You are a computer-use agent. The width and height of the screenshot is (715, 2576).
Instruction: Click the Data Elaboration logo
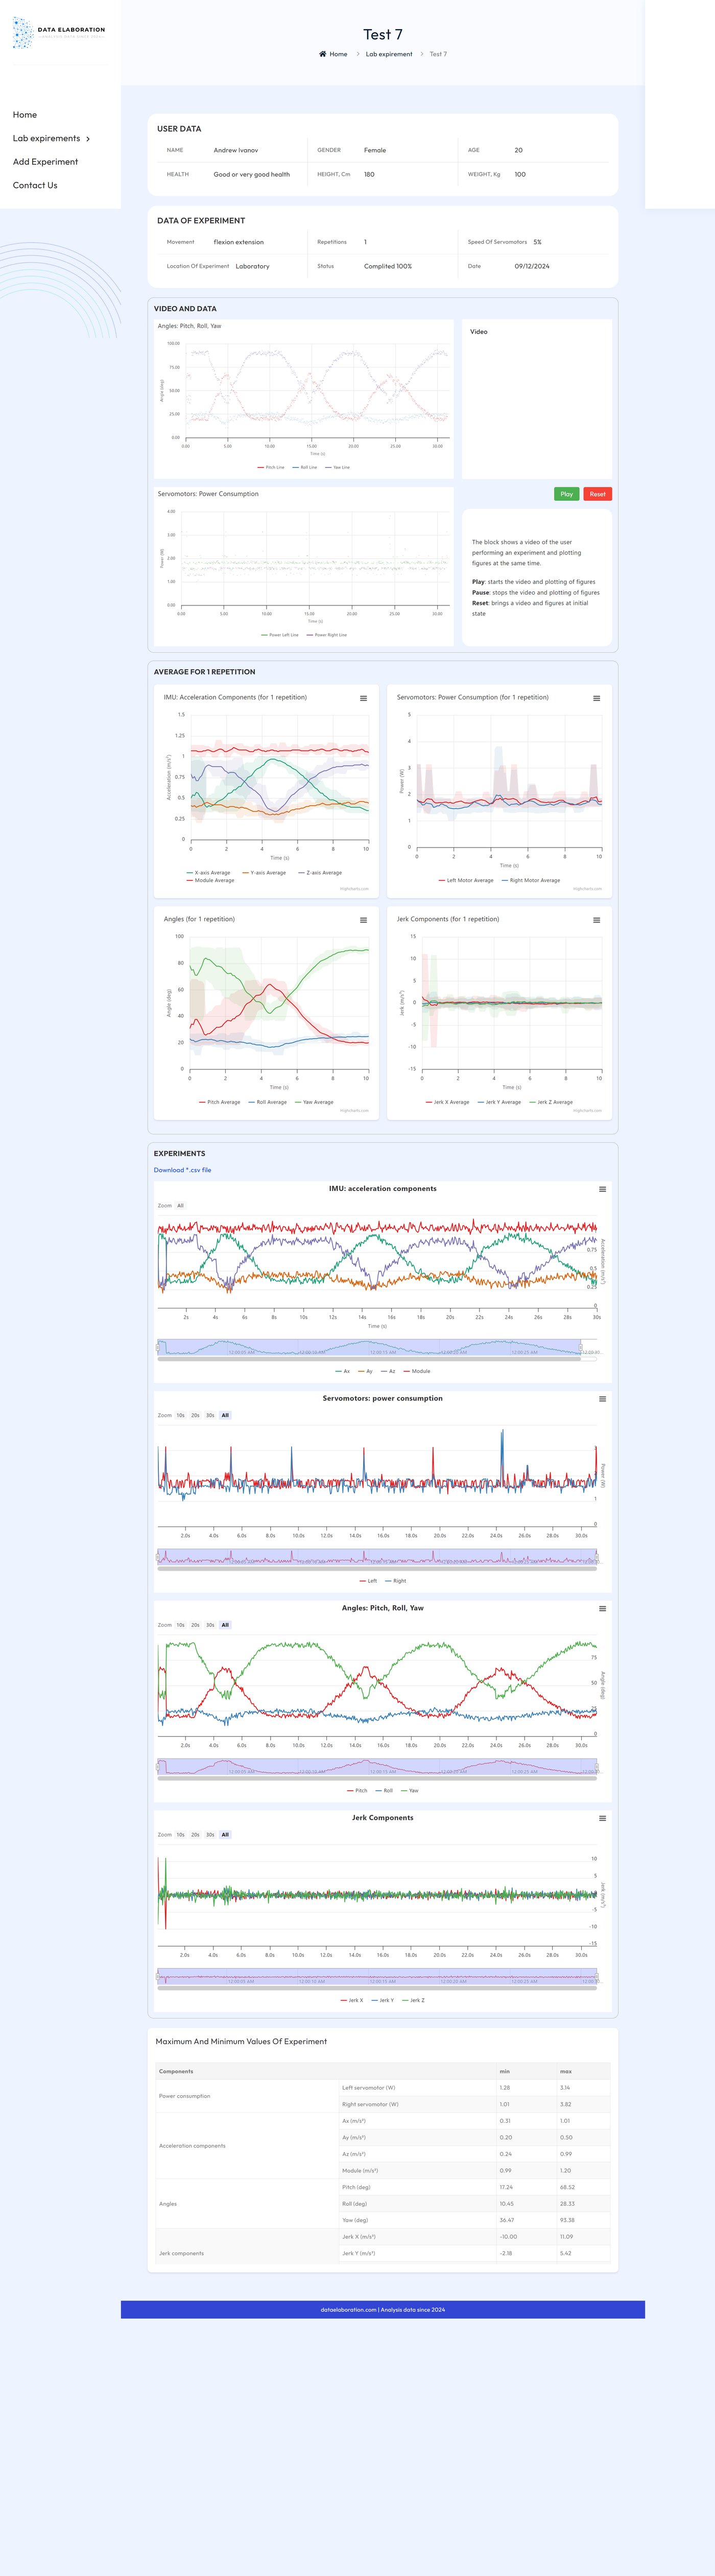pos(59,33)
